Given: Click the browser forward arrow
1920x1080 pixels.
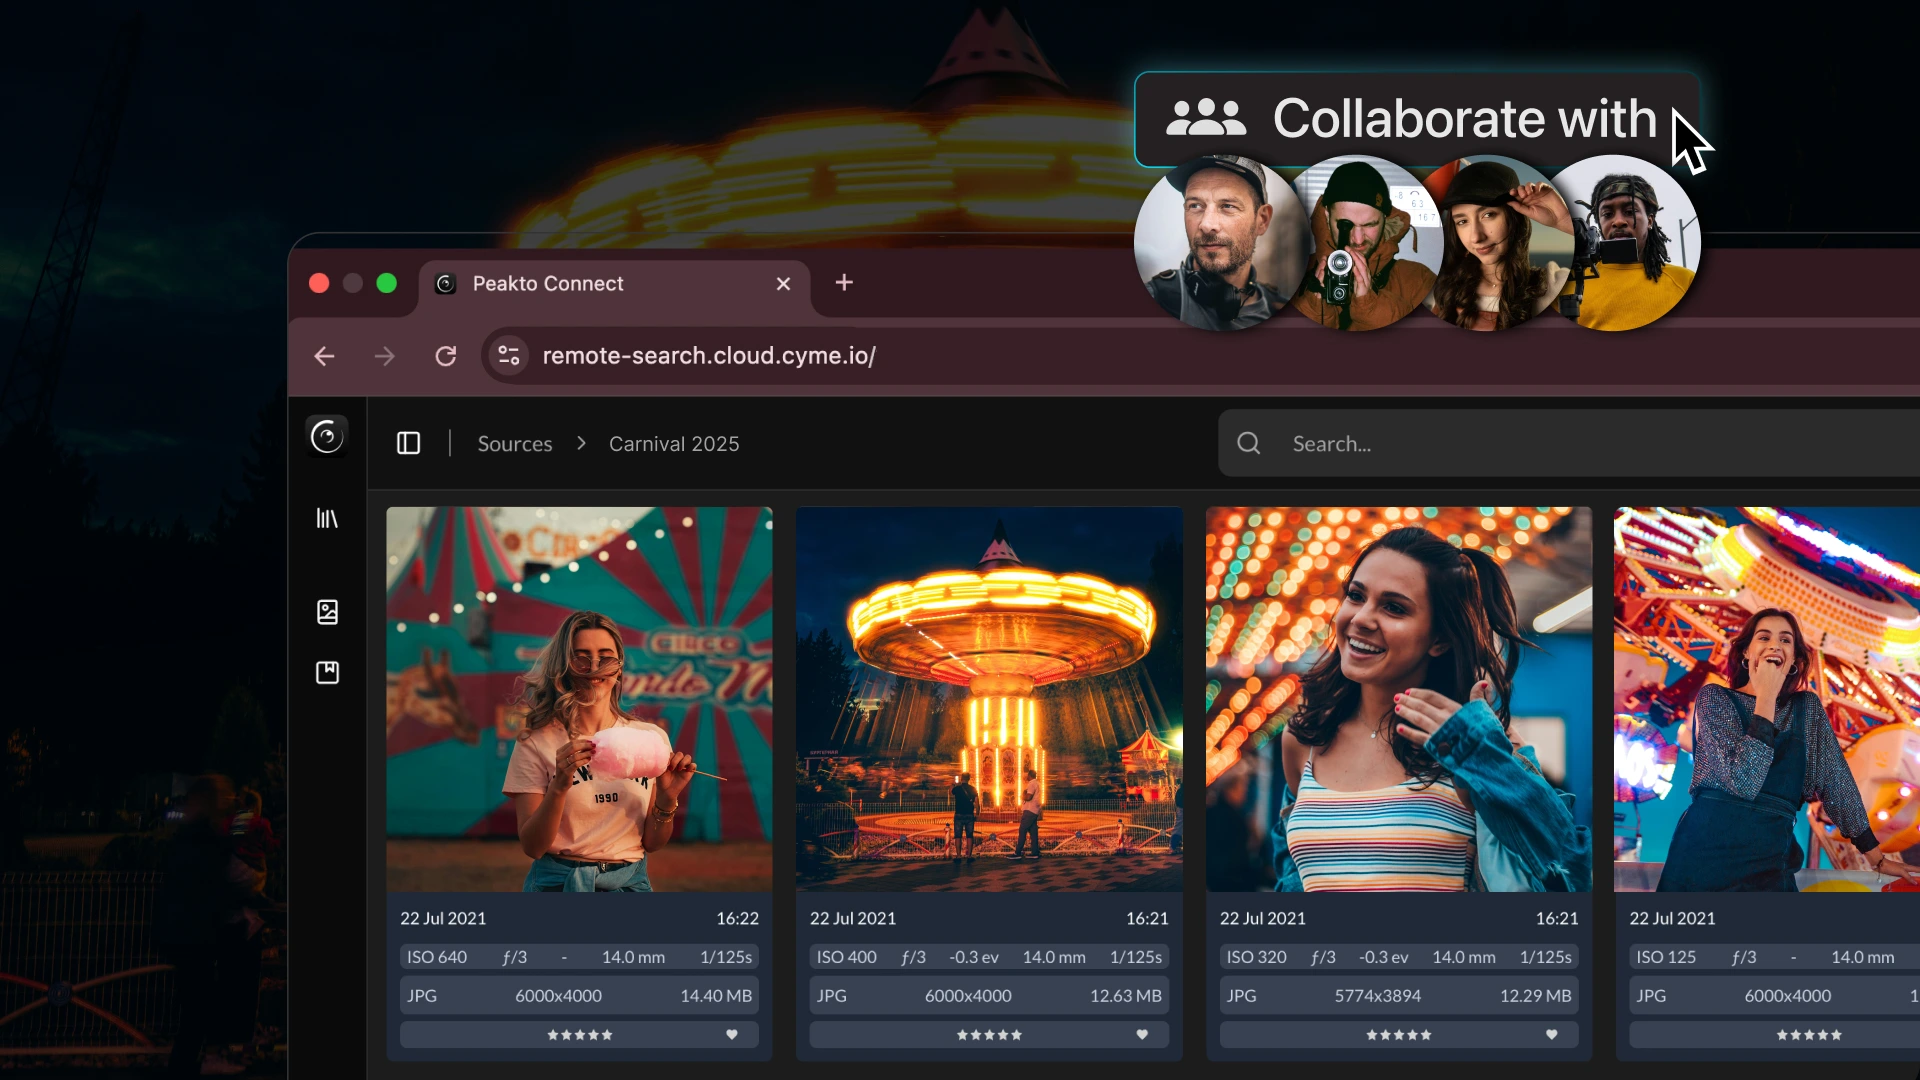Looking at the screenshot, I should [385, 356].
